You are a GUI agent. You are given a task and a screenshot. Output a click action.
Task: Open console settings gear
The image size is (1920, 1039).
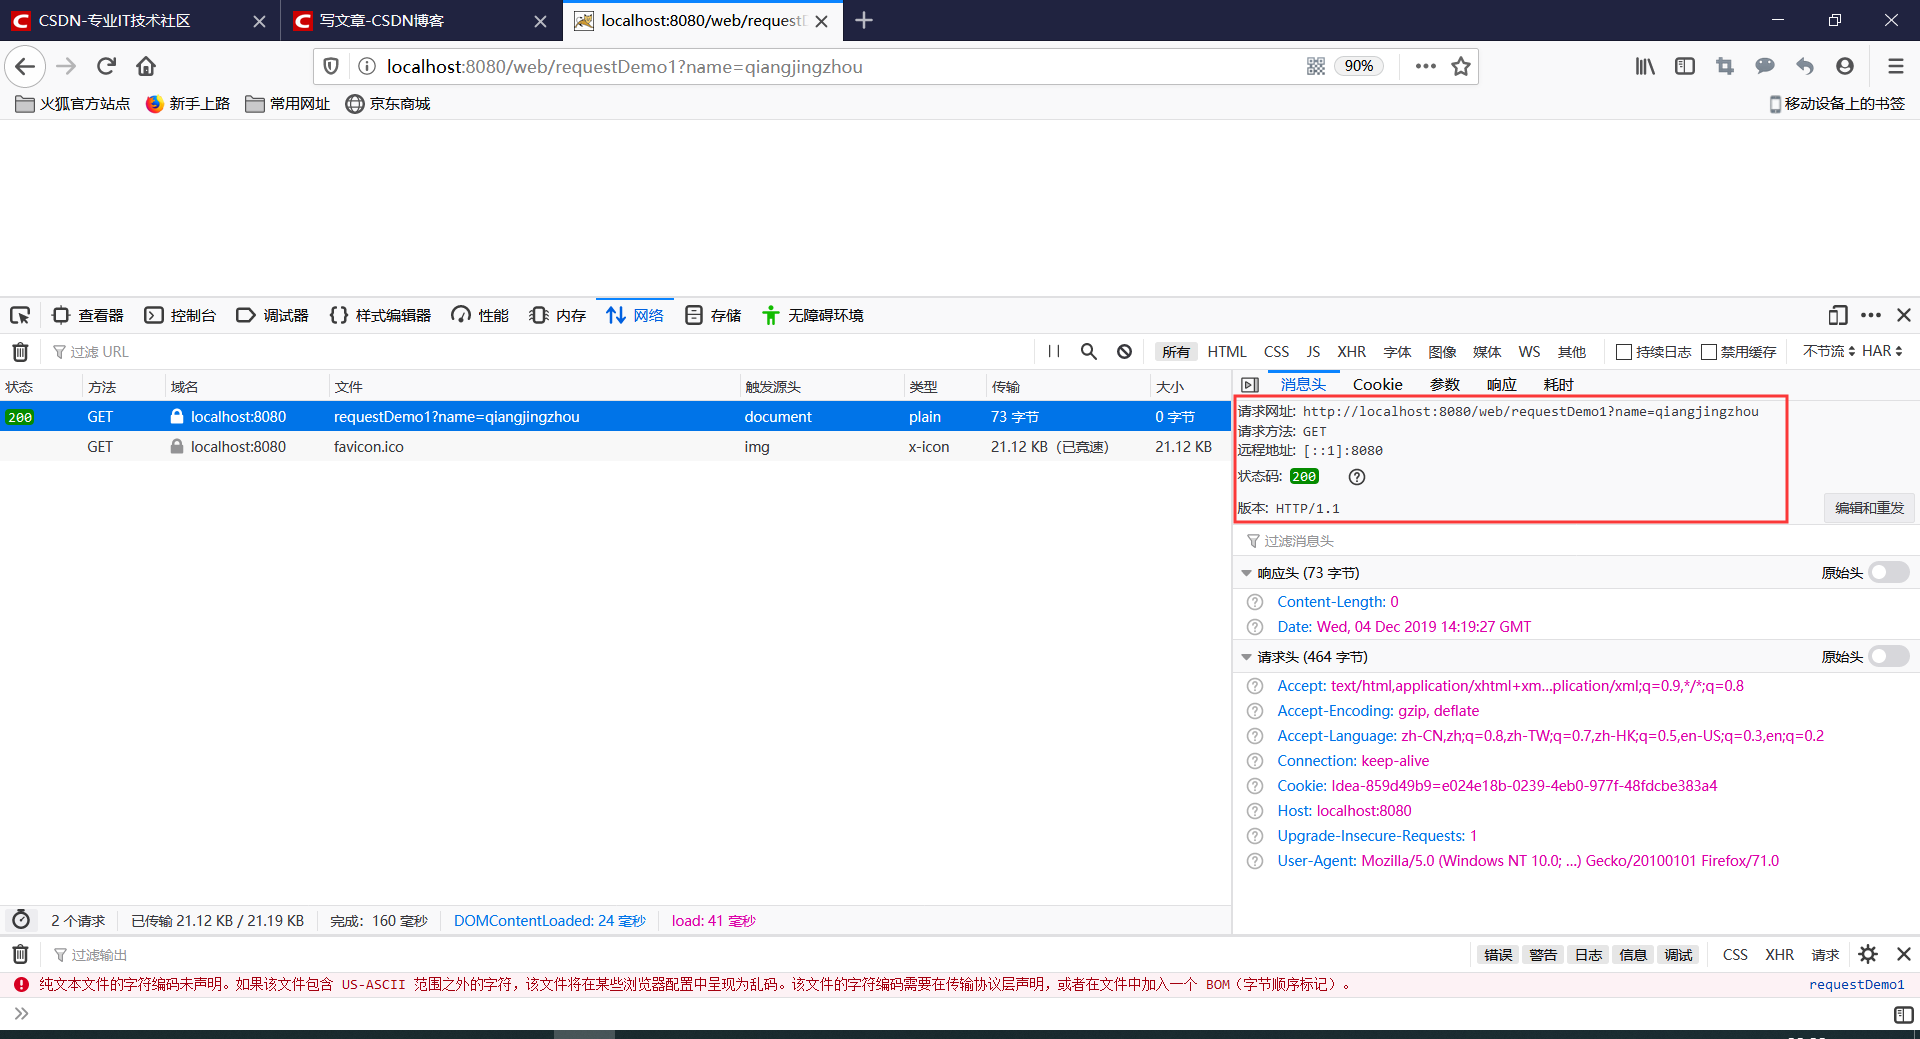tap(1868, 954)
